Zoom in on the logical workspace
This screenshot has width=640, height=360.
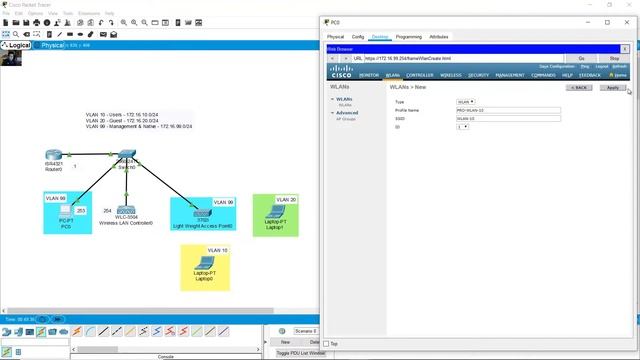[x=124, y=23]
